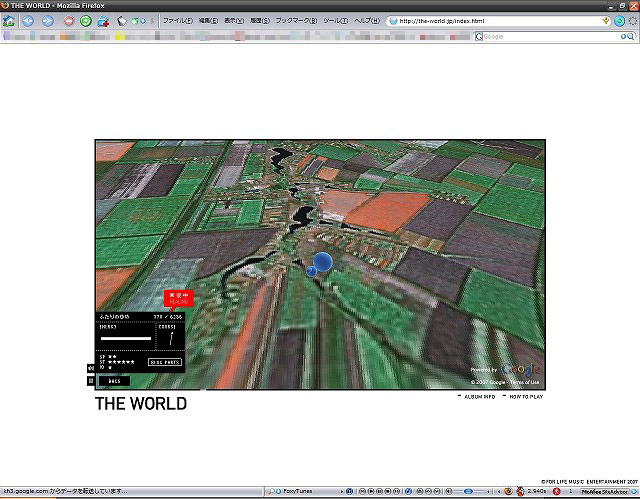Click FoxyTunes pause button
The width and height of the screenshot is (640, 499).
coord(379,491)
